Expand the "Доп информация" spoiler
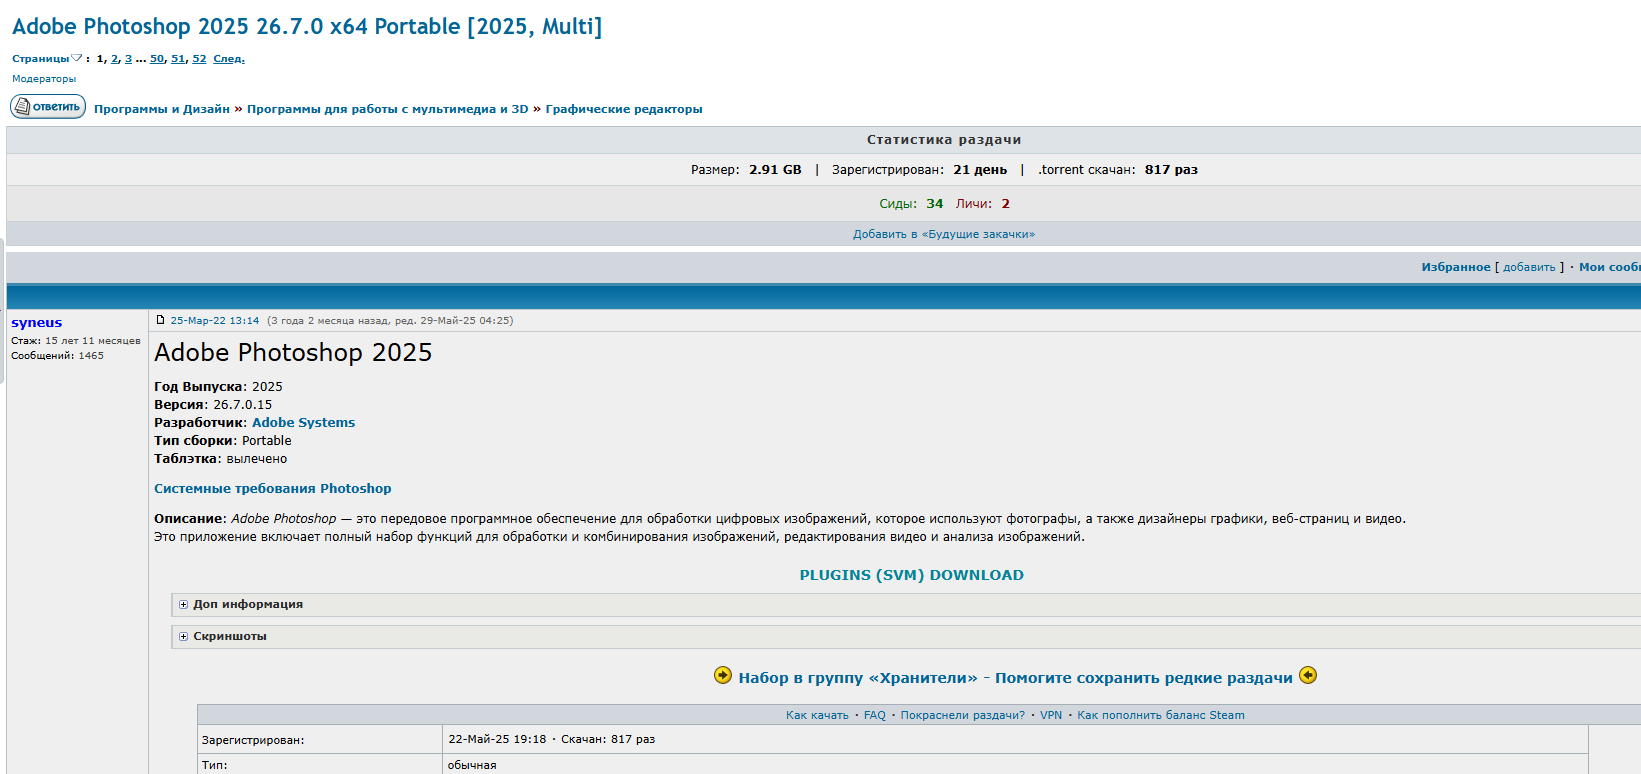The image size is (1641, 774). [183, 604]
